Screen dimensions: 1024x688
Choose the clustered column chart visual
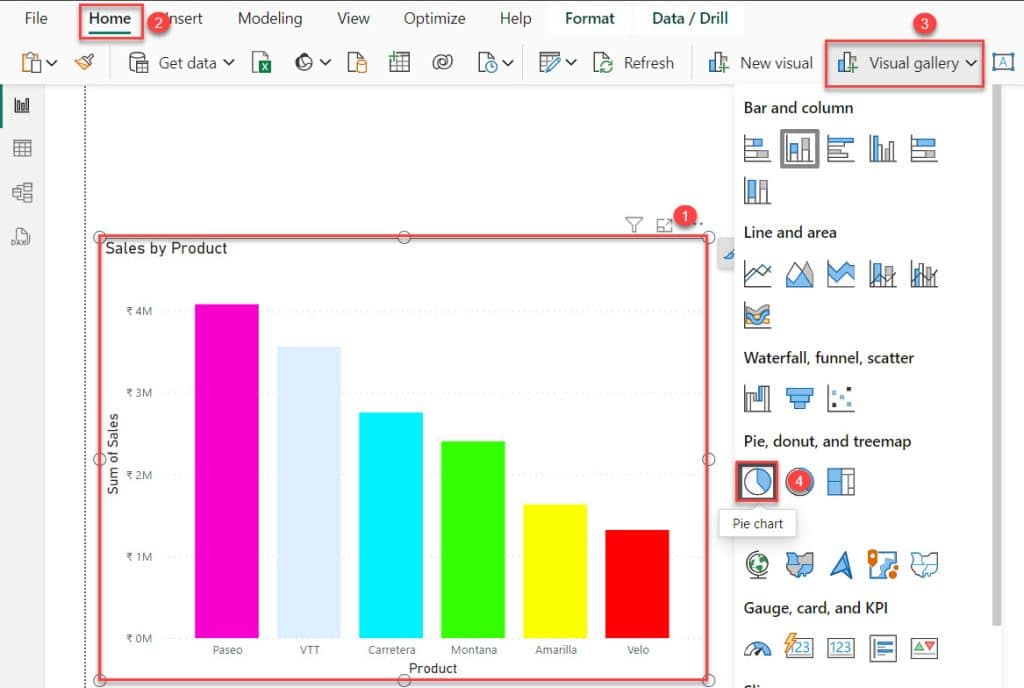click(882, 149)
